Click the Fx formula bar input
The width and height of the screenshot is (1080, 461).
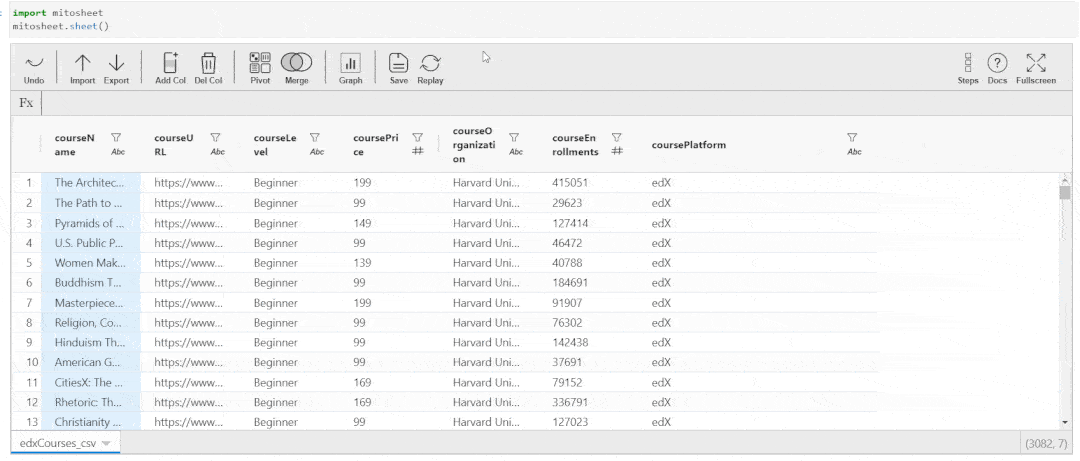click(558, 103)
